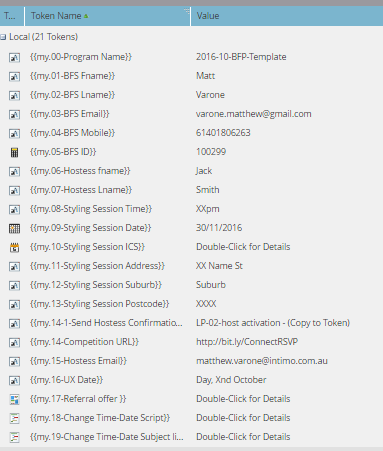Select the number token icon for 05-BFS ID

click(x=14, y=152)
